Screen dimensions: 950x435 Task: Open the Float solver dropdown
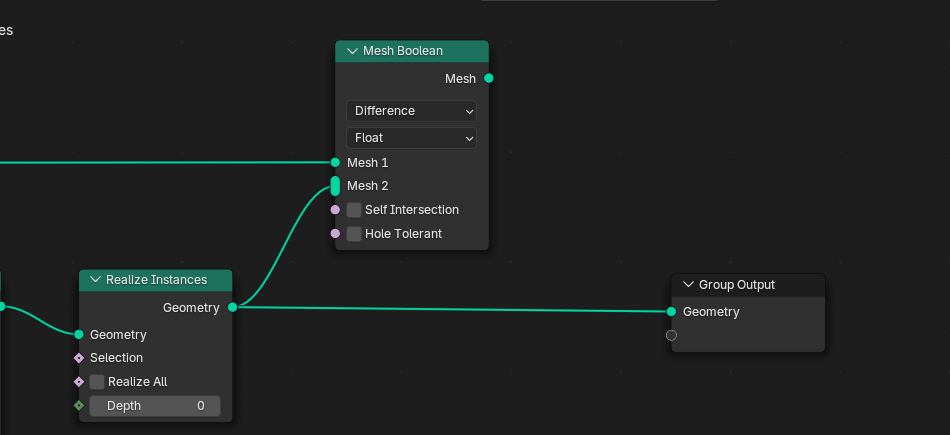pyautogui.click(x=411, y=138)
